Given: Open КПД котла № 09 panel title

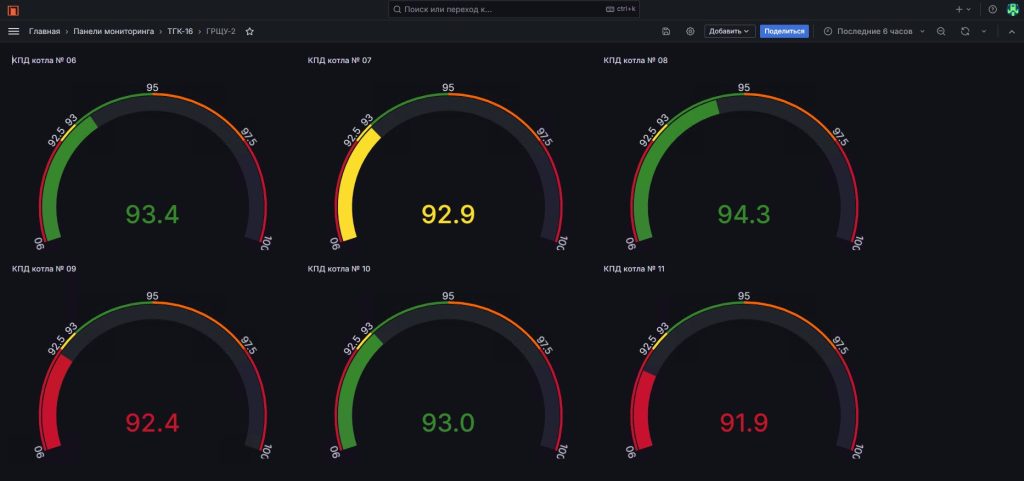Looking at the screenshot, I should tap(44, 269).
